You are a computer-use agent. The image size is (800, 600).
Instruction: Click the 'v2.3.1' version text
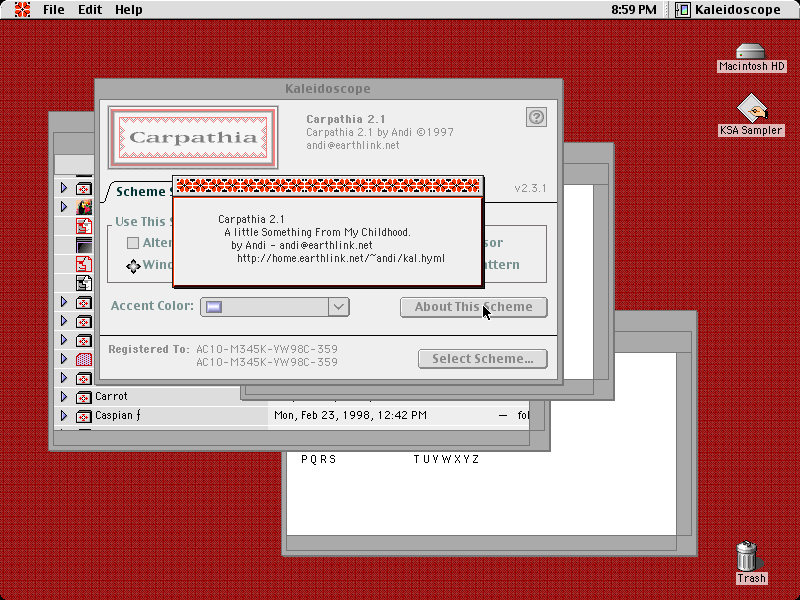coord(531,188)
